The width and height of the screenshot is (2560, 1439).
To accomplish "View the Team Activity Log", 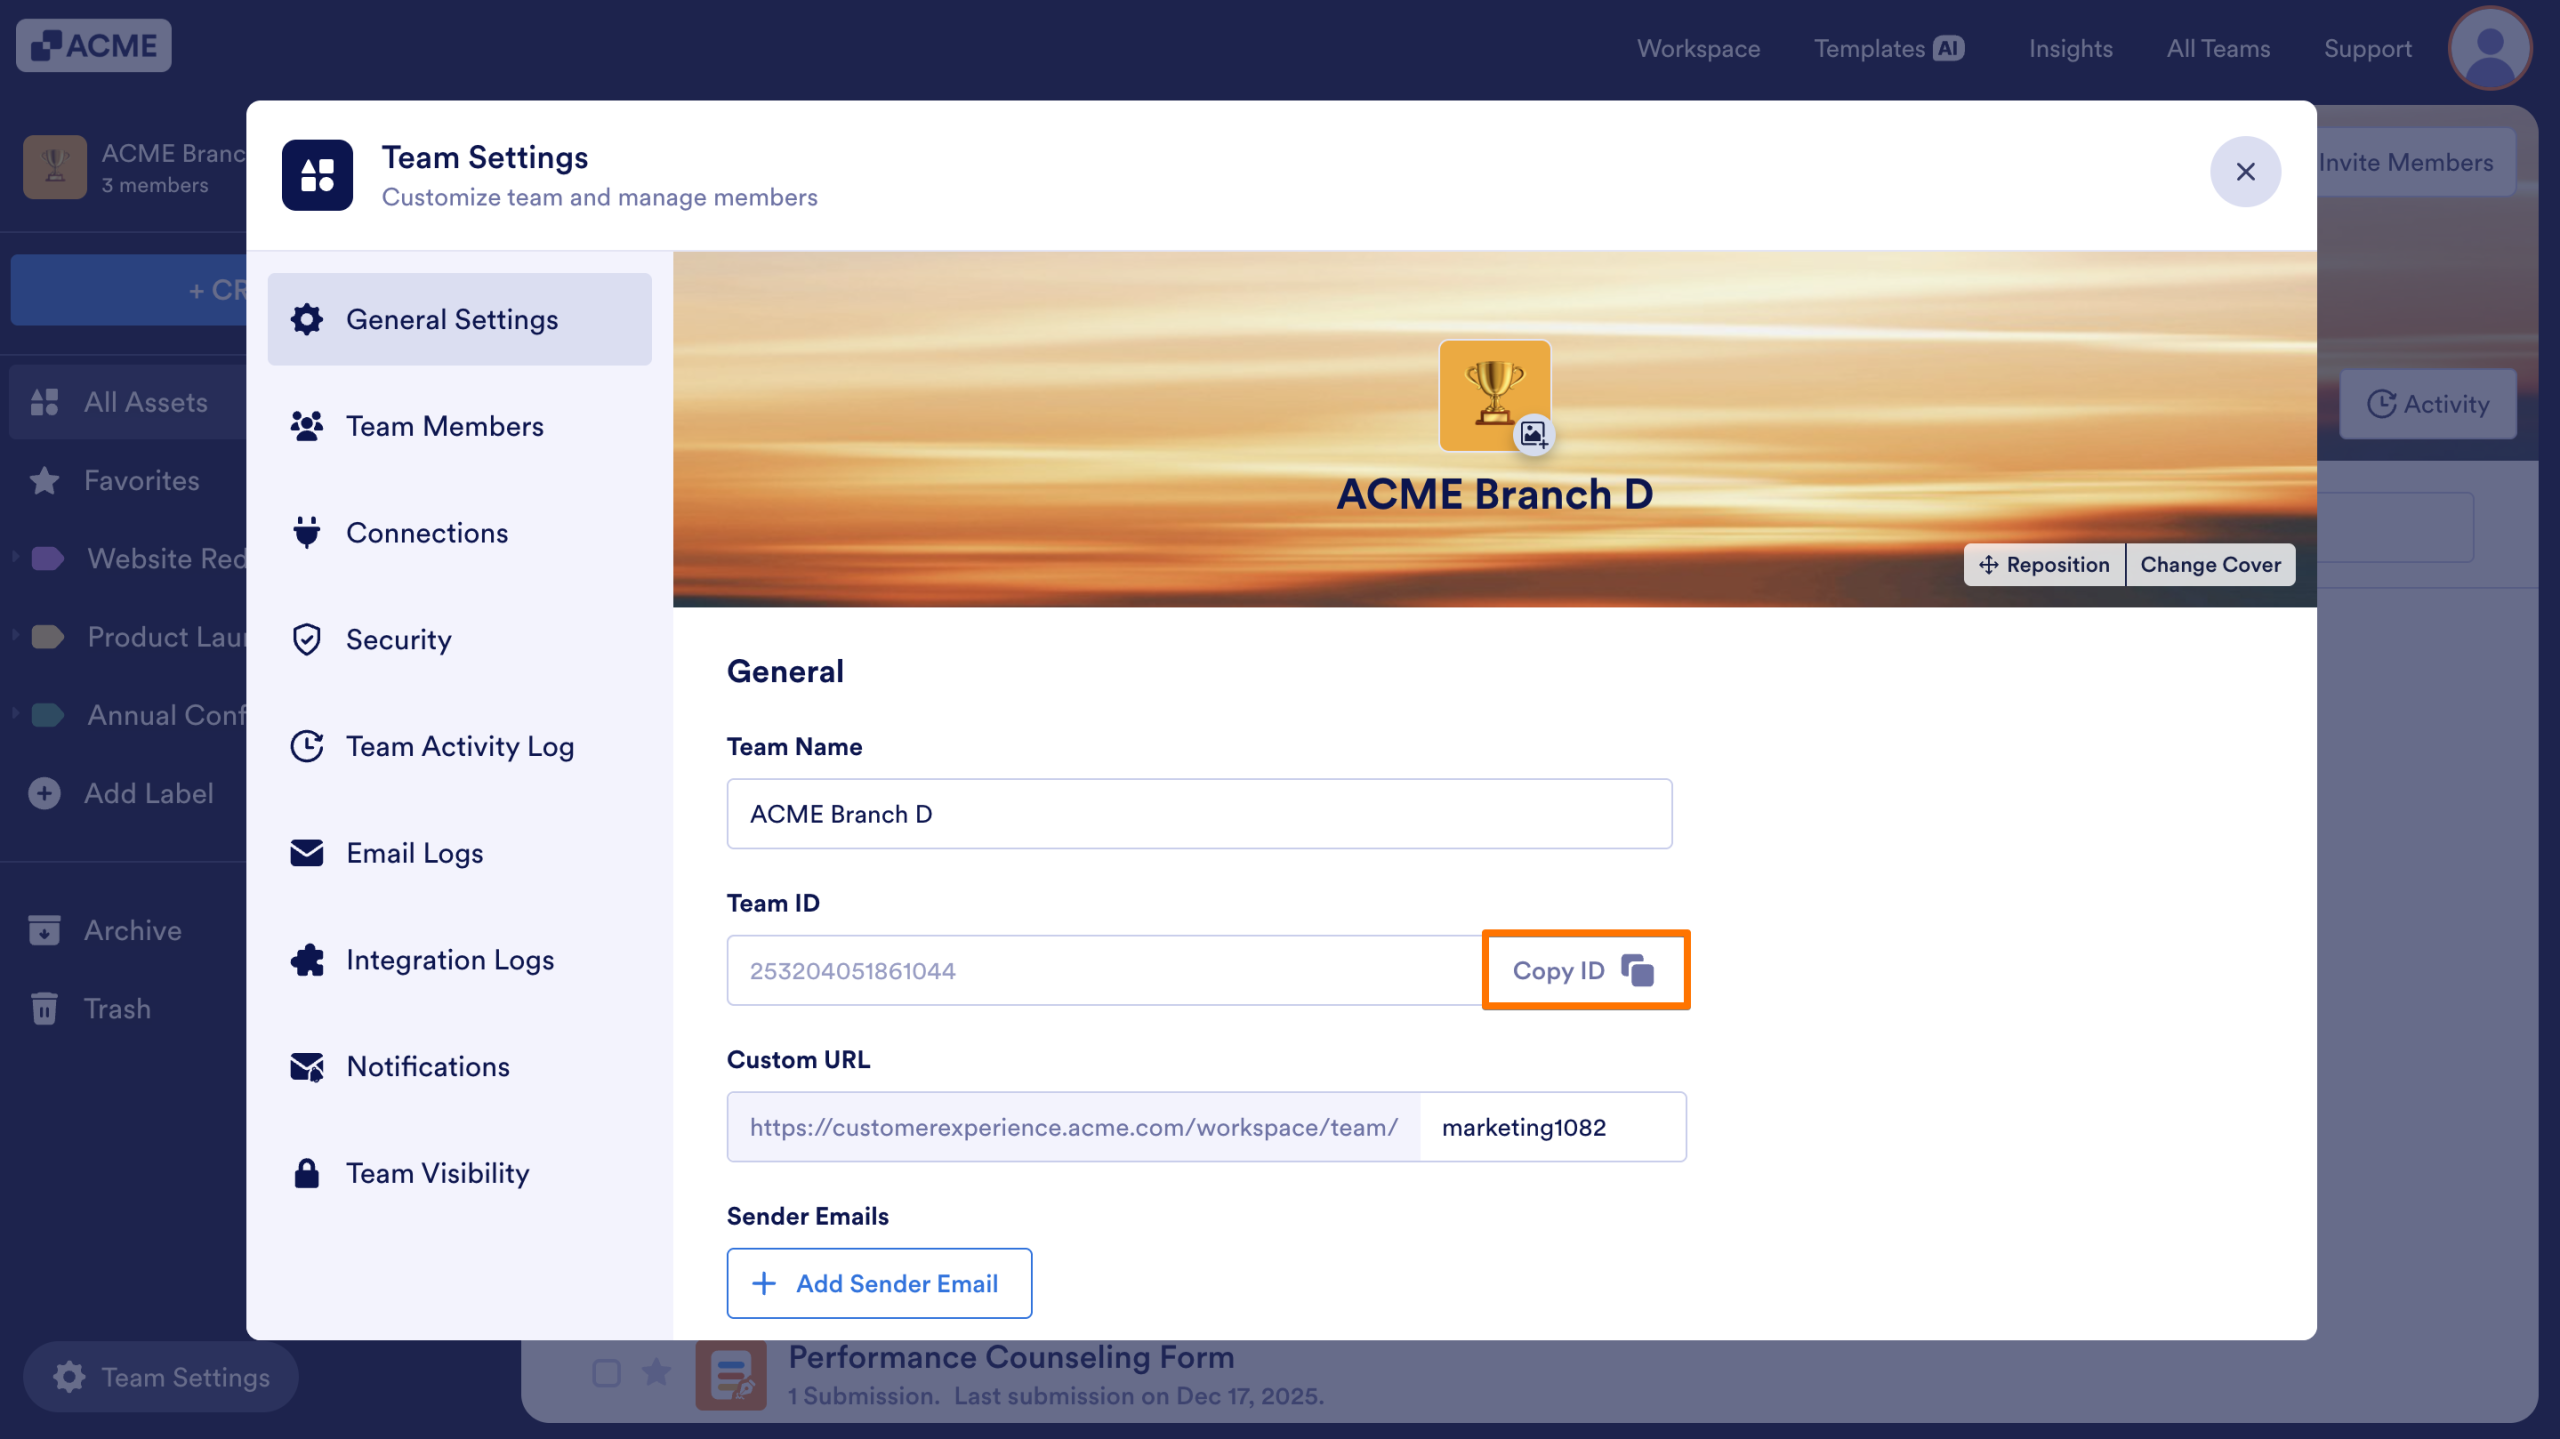I will click(460, 746).
